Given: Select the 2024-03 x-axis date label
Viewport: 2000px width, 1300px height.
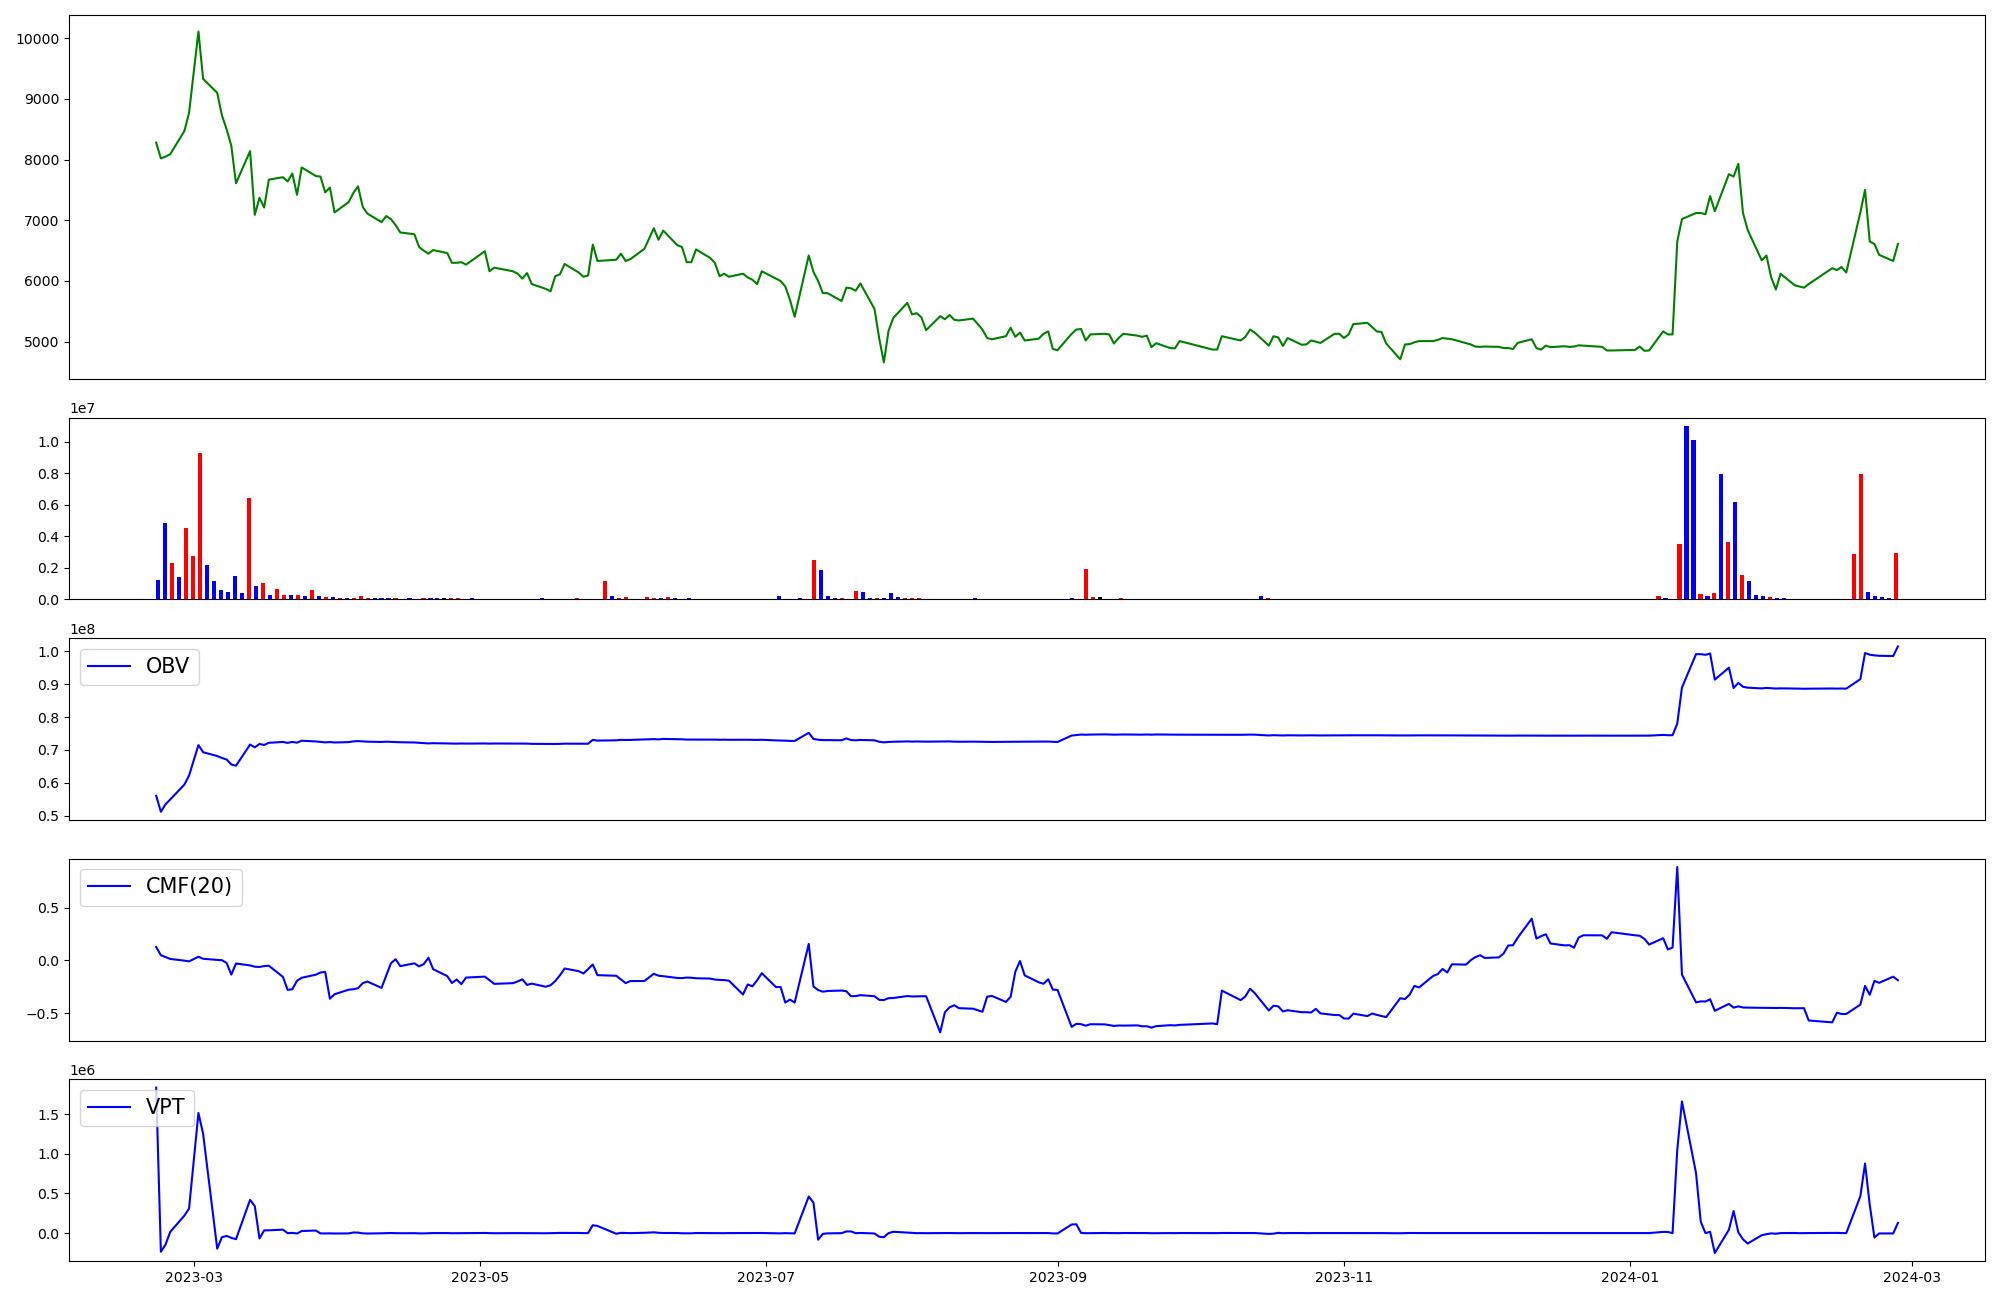Looking at the screenshot, I should coord(1912,1277).
